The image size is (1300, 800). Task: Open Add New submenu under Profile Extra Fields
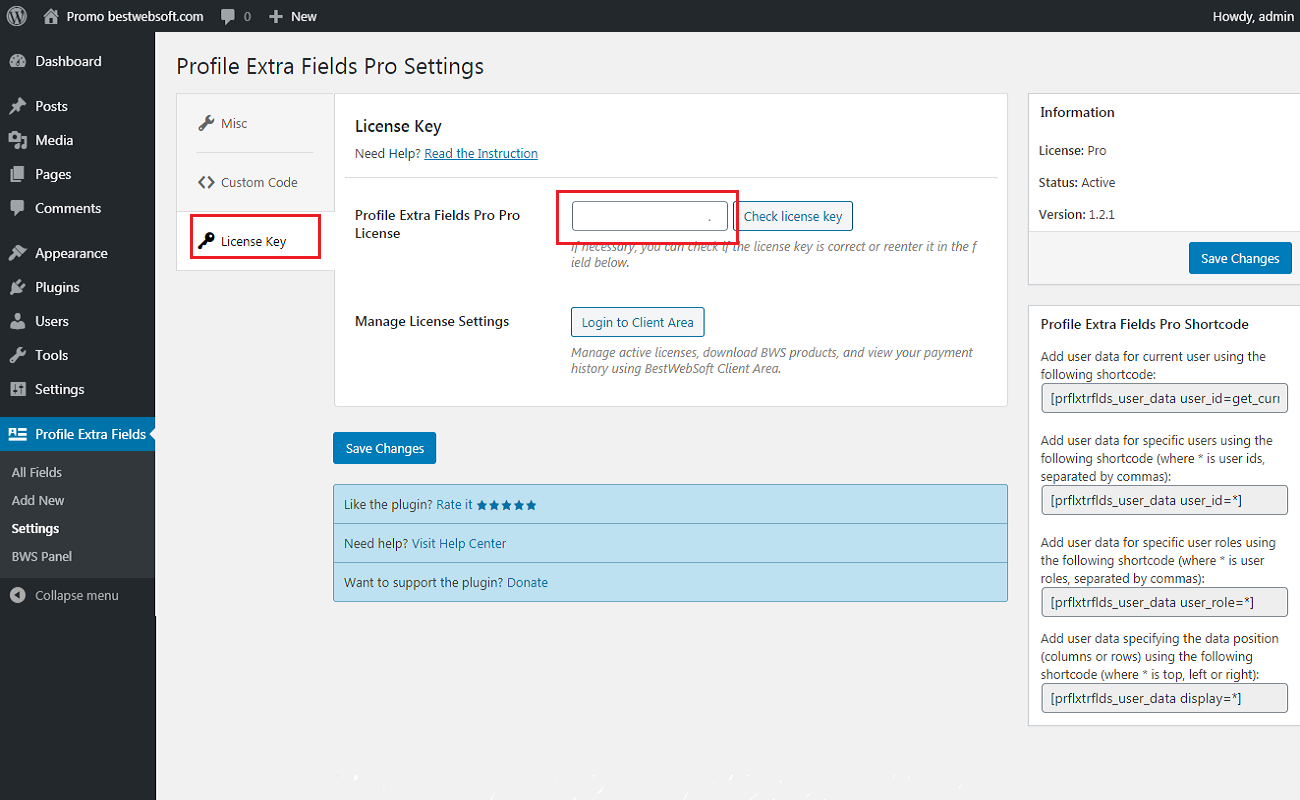(38, 500)
